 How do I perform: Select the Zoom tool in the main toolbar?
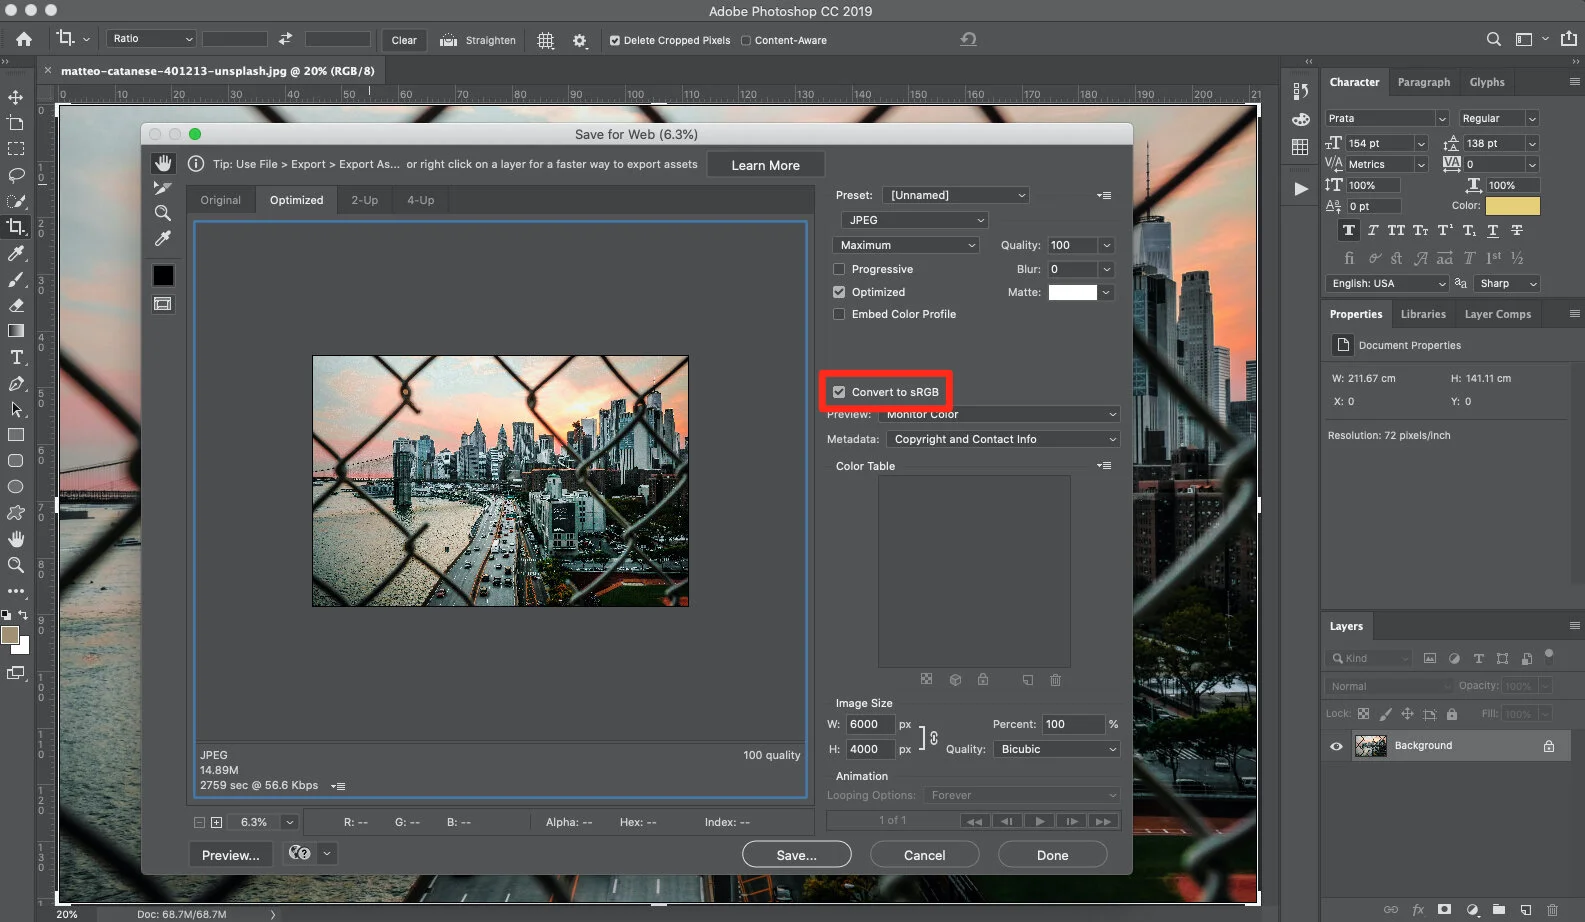pos(16,565)
